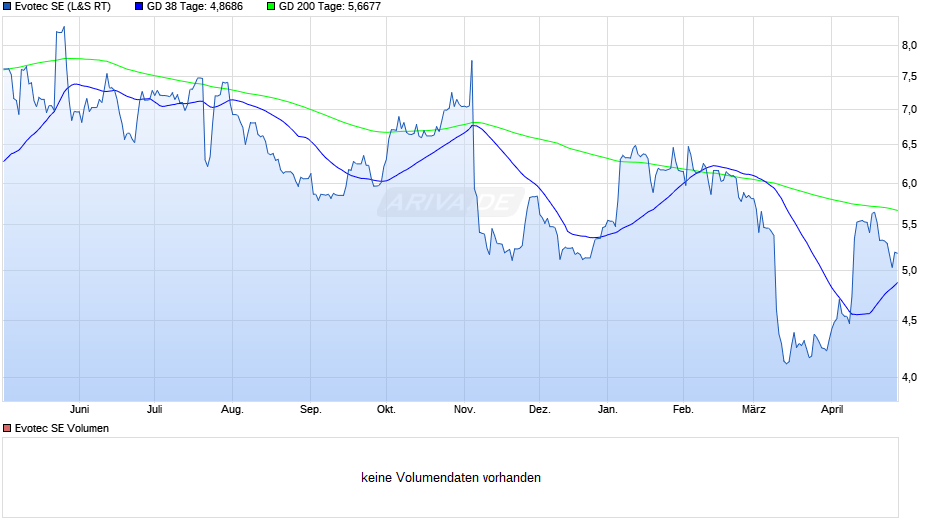
Task: Click the 7,0 price axis value
Action: [909, 110]
